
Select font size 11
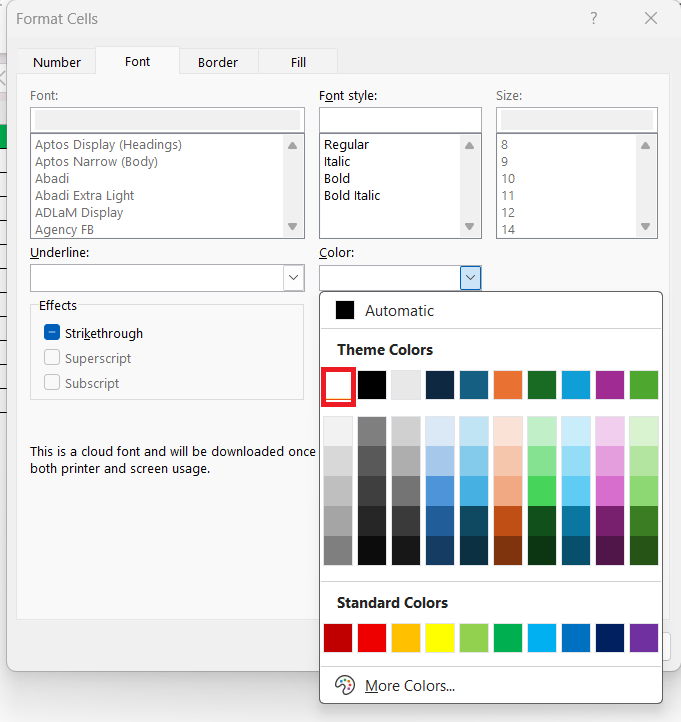508,196
